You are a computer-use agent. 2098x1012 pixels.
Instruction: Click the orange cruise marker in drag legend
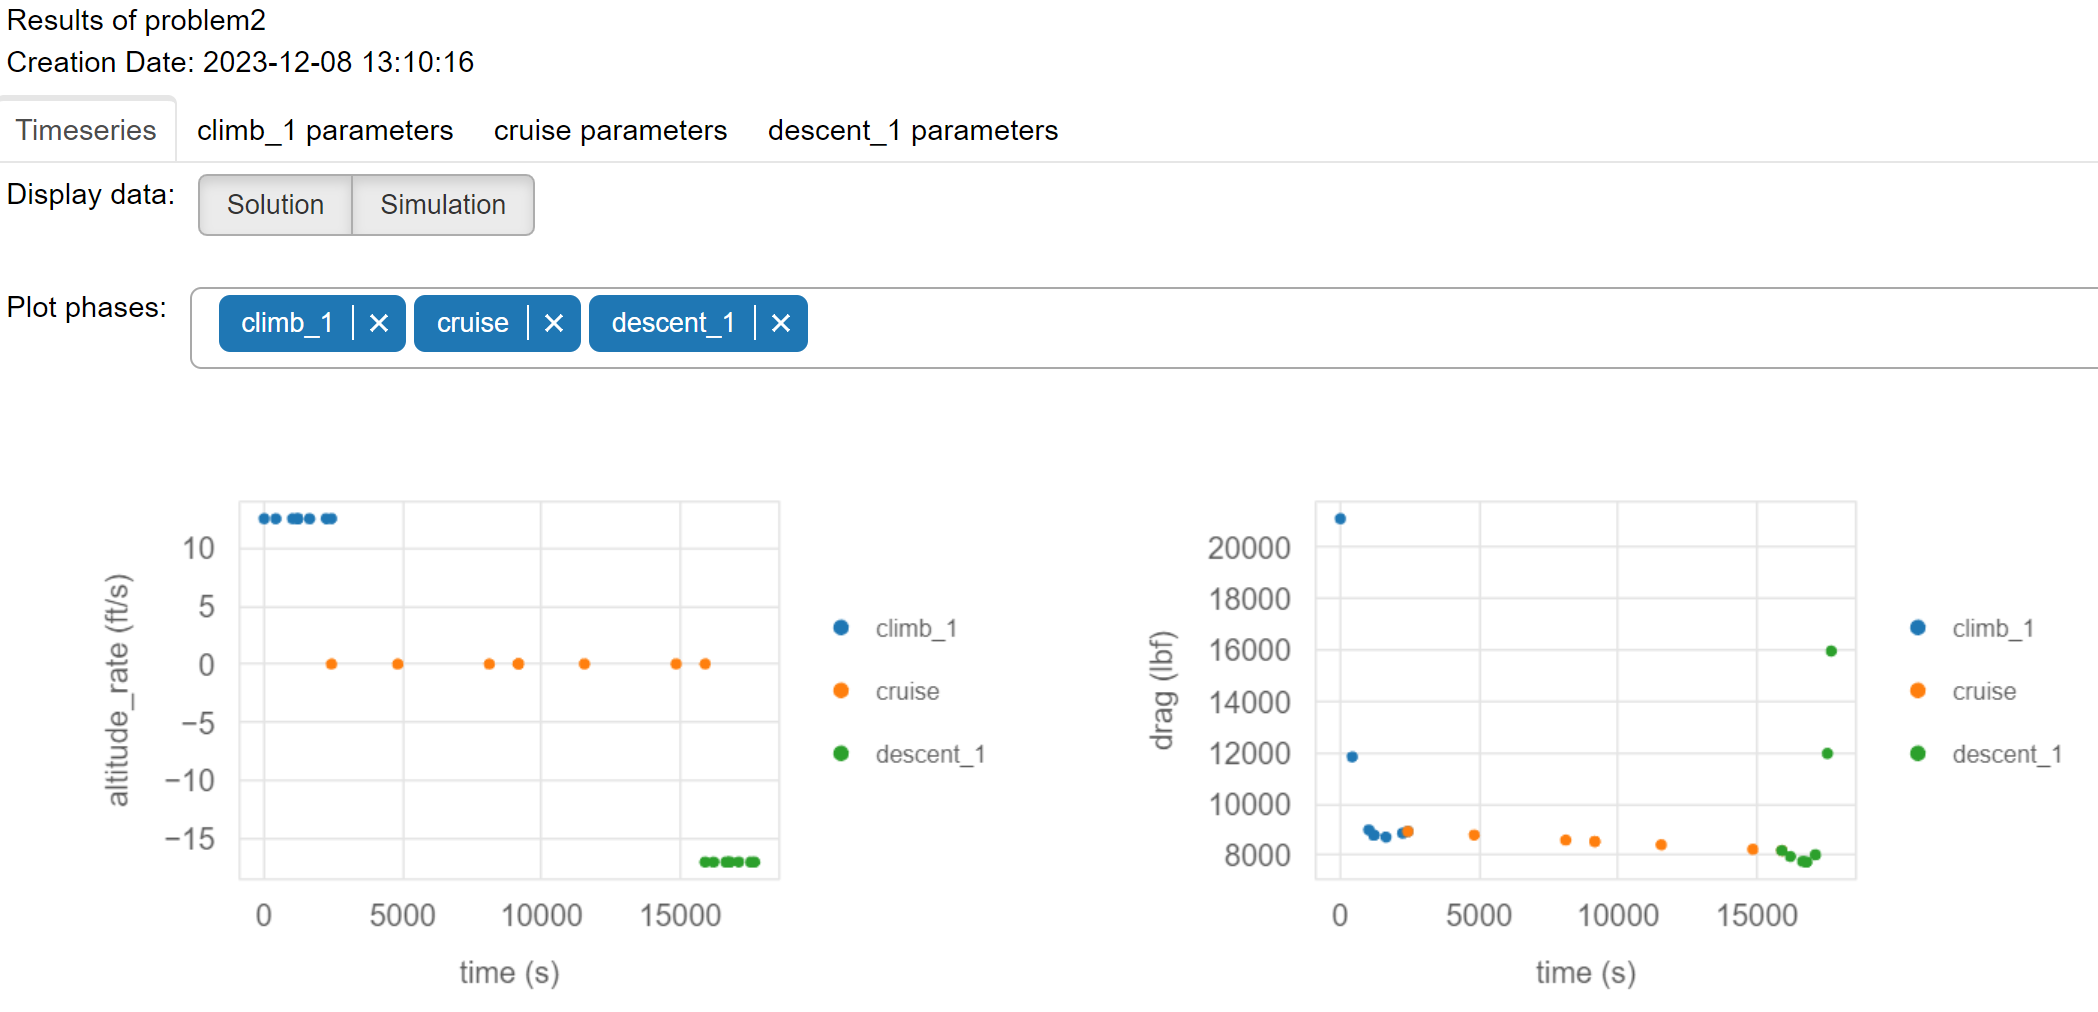point(1918,691)
